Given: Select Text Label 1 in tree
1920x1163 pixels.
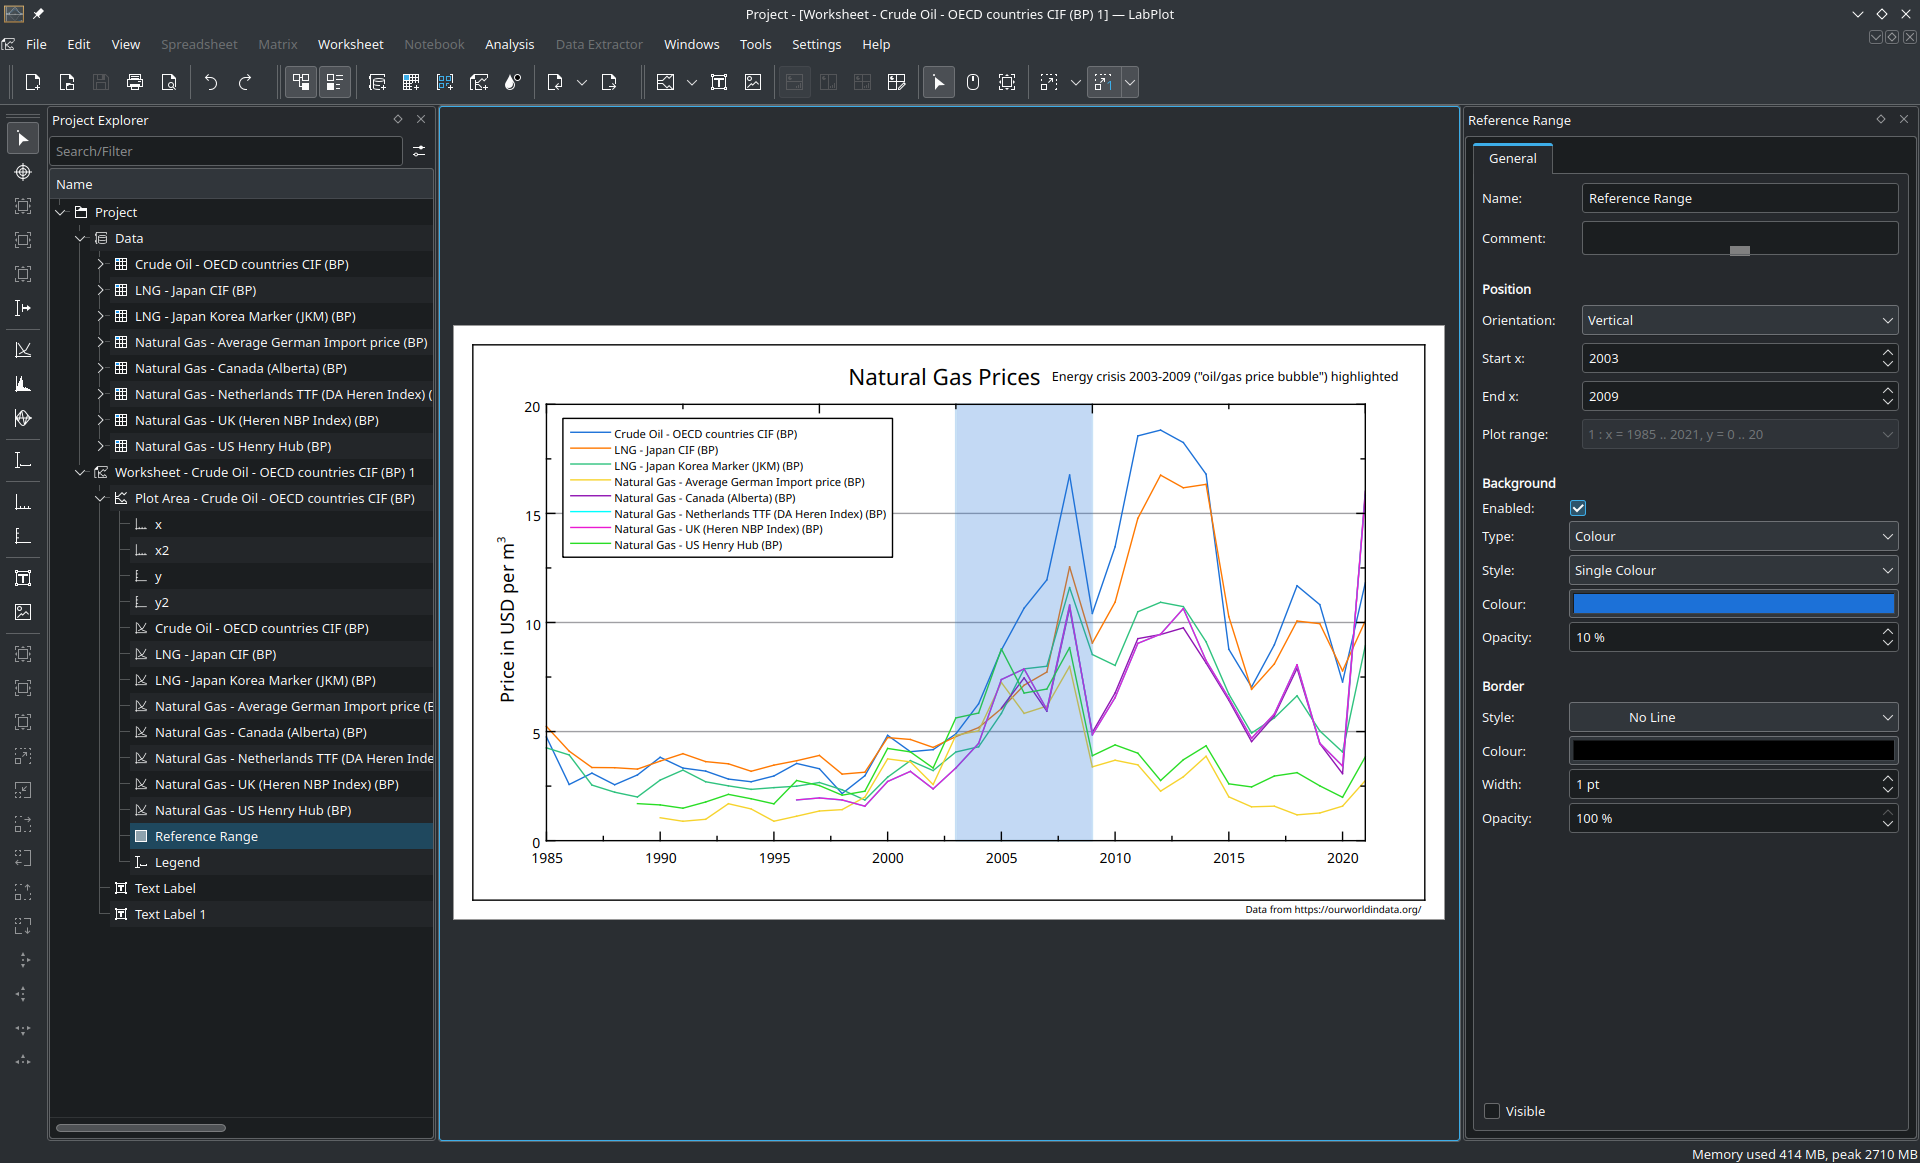Looking at the screenshot, I should [x=170, y=914].
